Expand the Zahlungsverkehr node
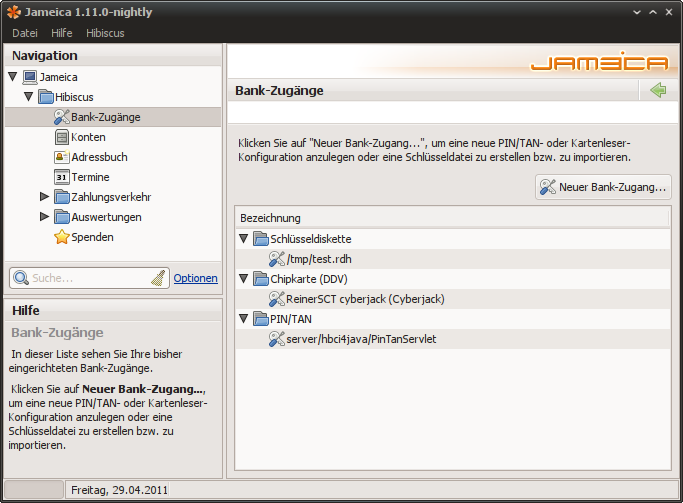The height and width of the screenshot is (503, 683). point(44,196)
